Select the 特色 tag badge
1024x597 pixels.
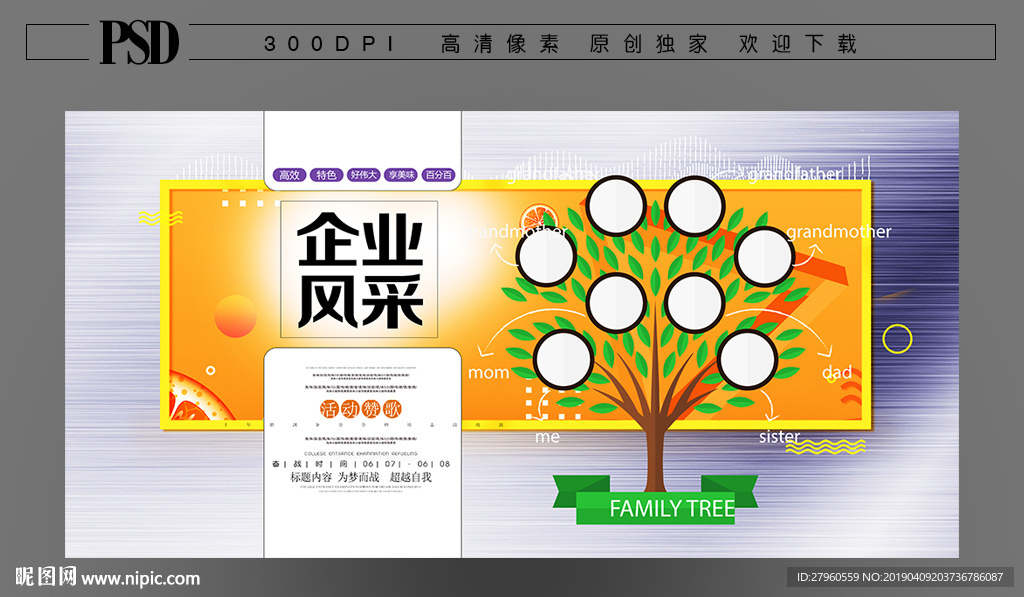tap(327, 173)
